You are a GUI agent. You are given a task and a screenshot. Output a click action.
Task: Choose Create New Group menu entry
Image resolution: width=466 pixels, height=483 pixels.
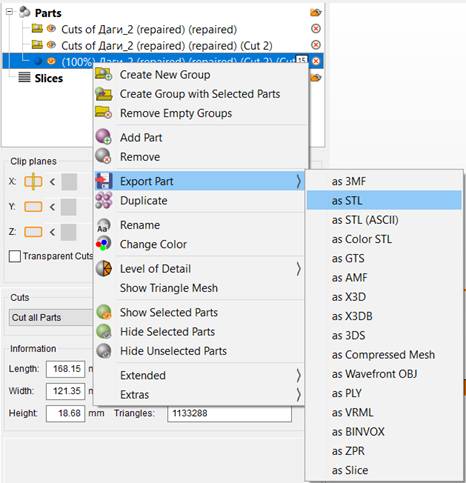200,74
